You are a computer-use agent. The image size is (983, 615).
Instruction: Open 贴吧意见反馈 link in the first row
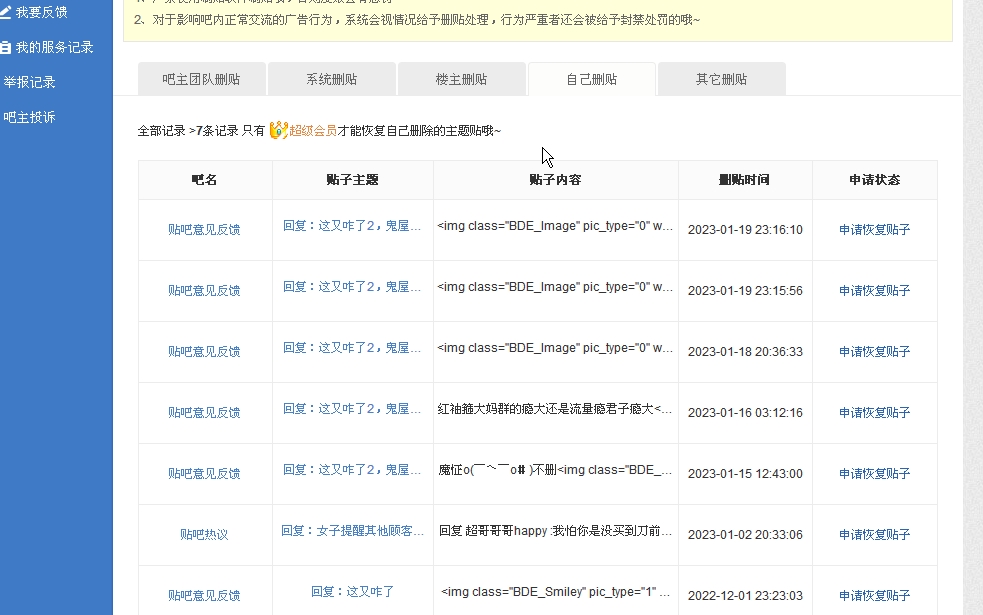point(204,230)
